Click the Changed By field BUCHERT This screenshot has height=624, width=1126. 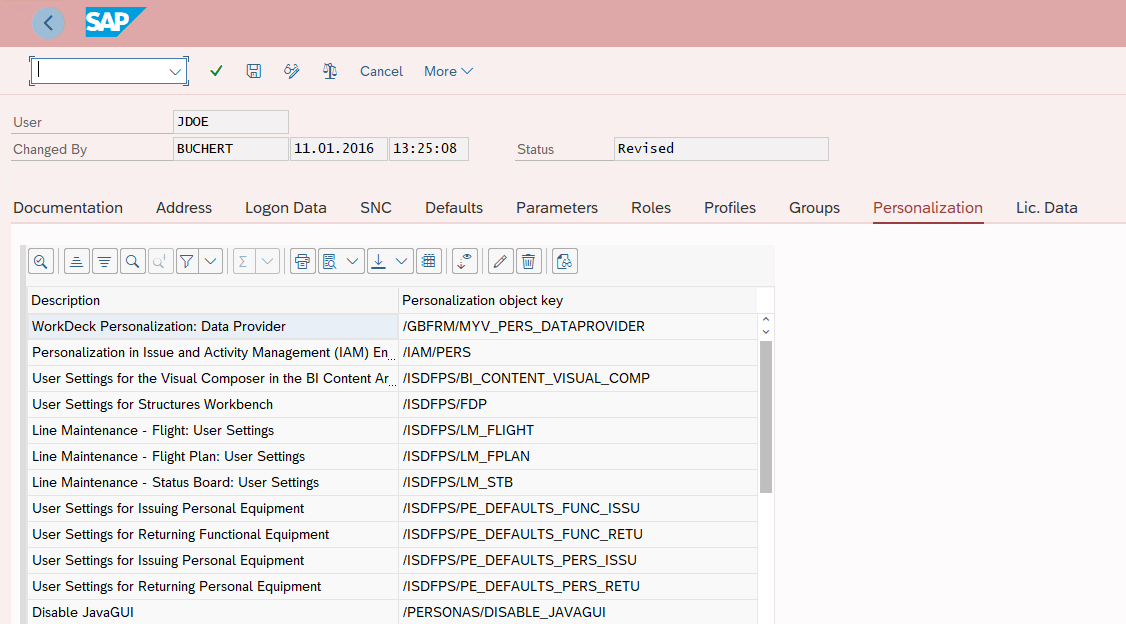click(x=231, y=149)
